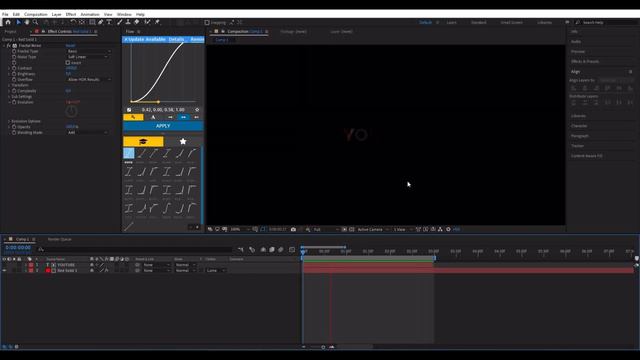The image size is (640, 360).
Task: Toggle the Complexity stopwatch
Action: coord(14,91)
